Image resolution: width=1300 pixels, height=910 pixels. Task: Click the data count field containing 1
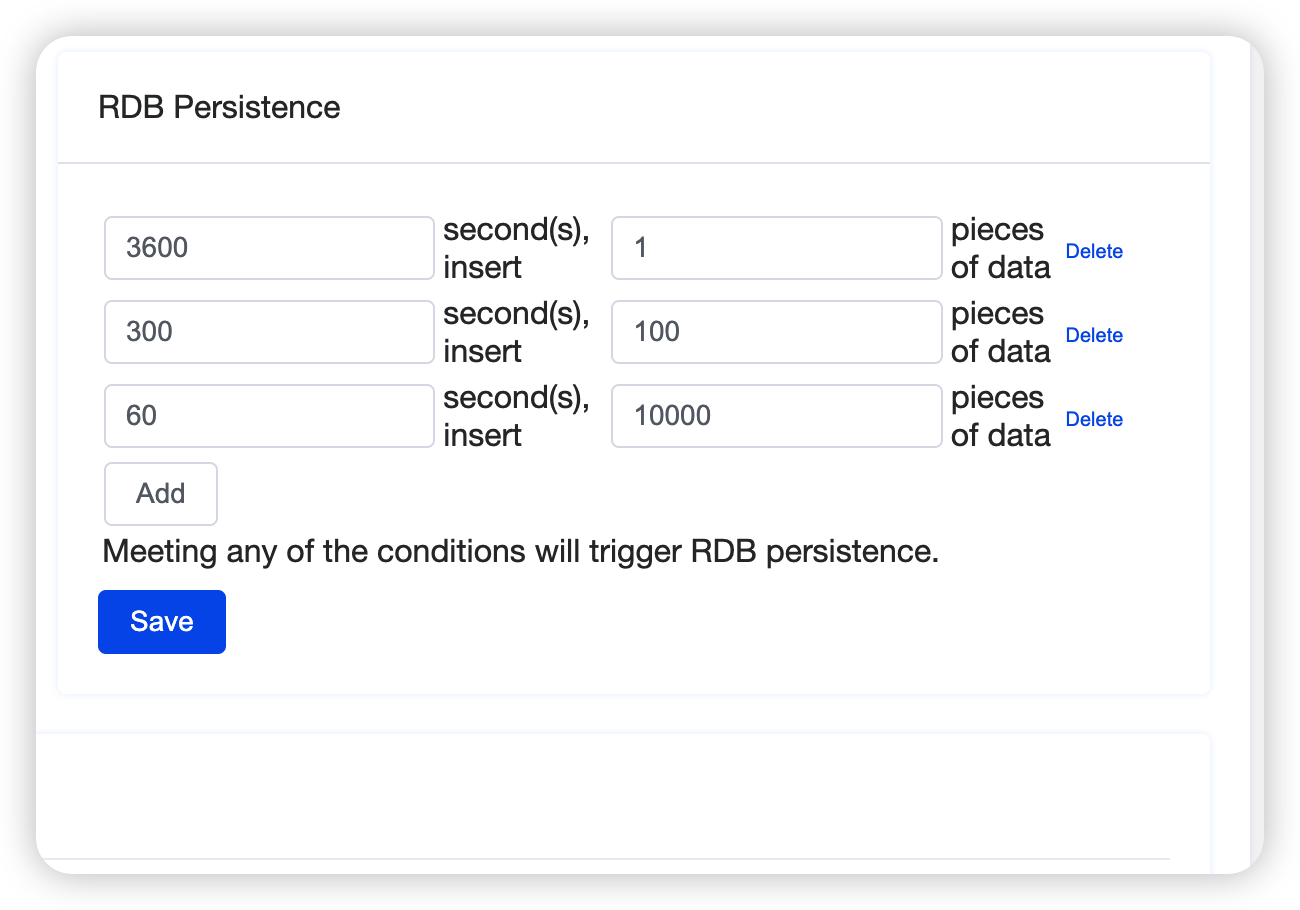(776, 248)
